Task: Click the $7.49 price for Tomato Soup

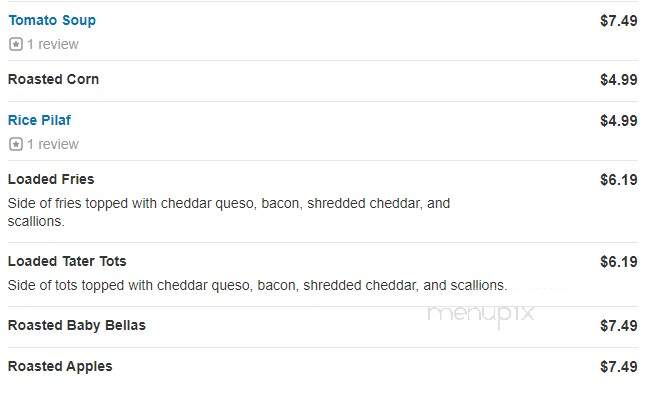Action: tap(619, 21)
